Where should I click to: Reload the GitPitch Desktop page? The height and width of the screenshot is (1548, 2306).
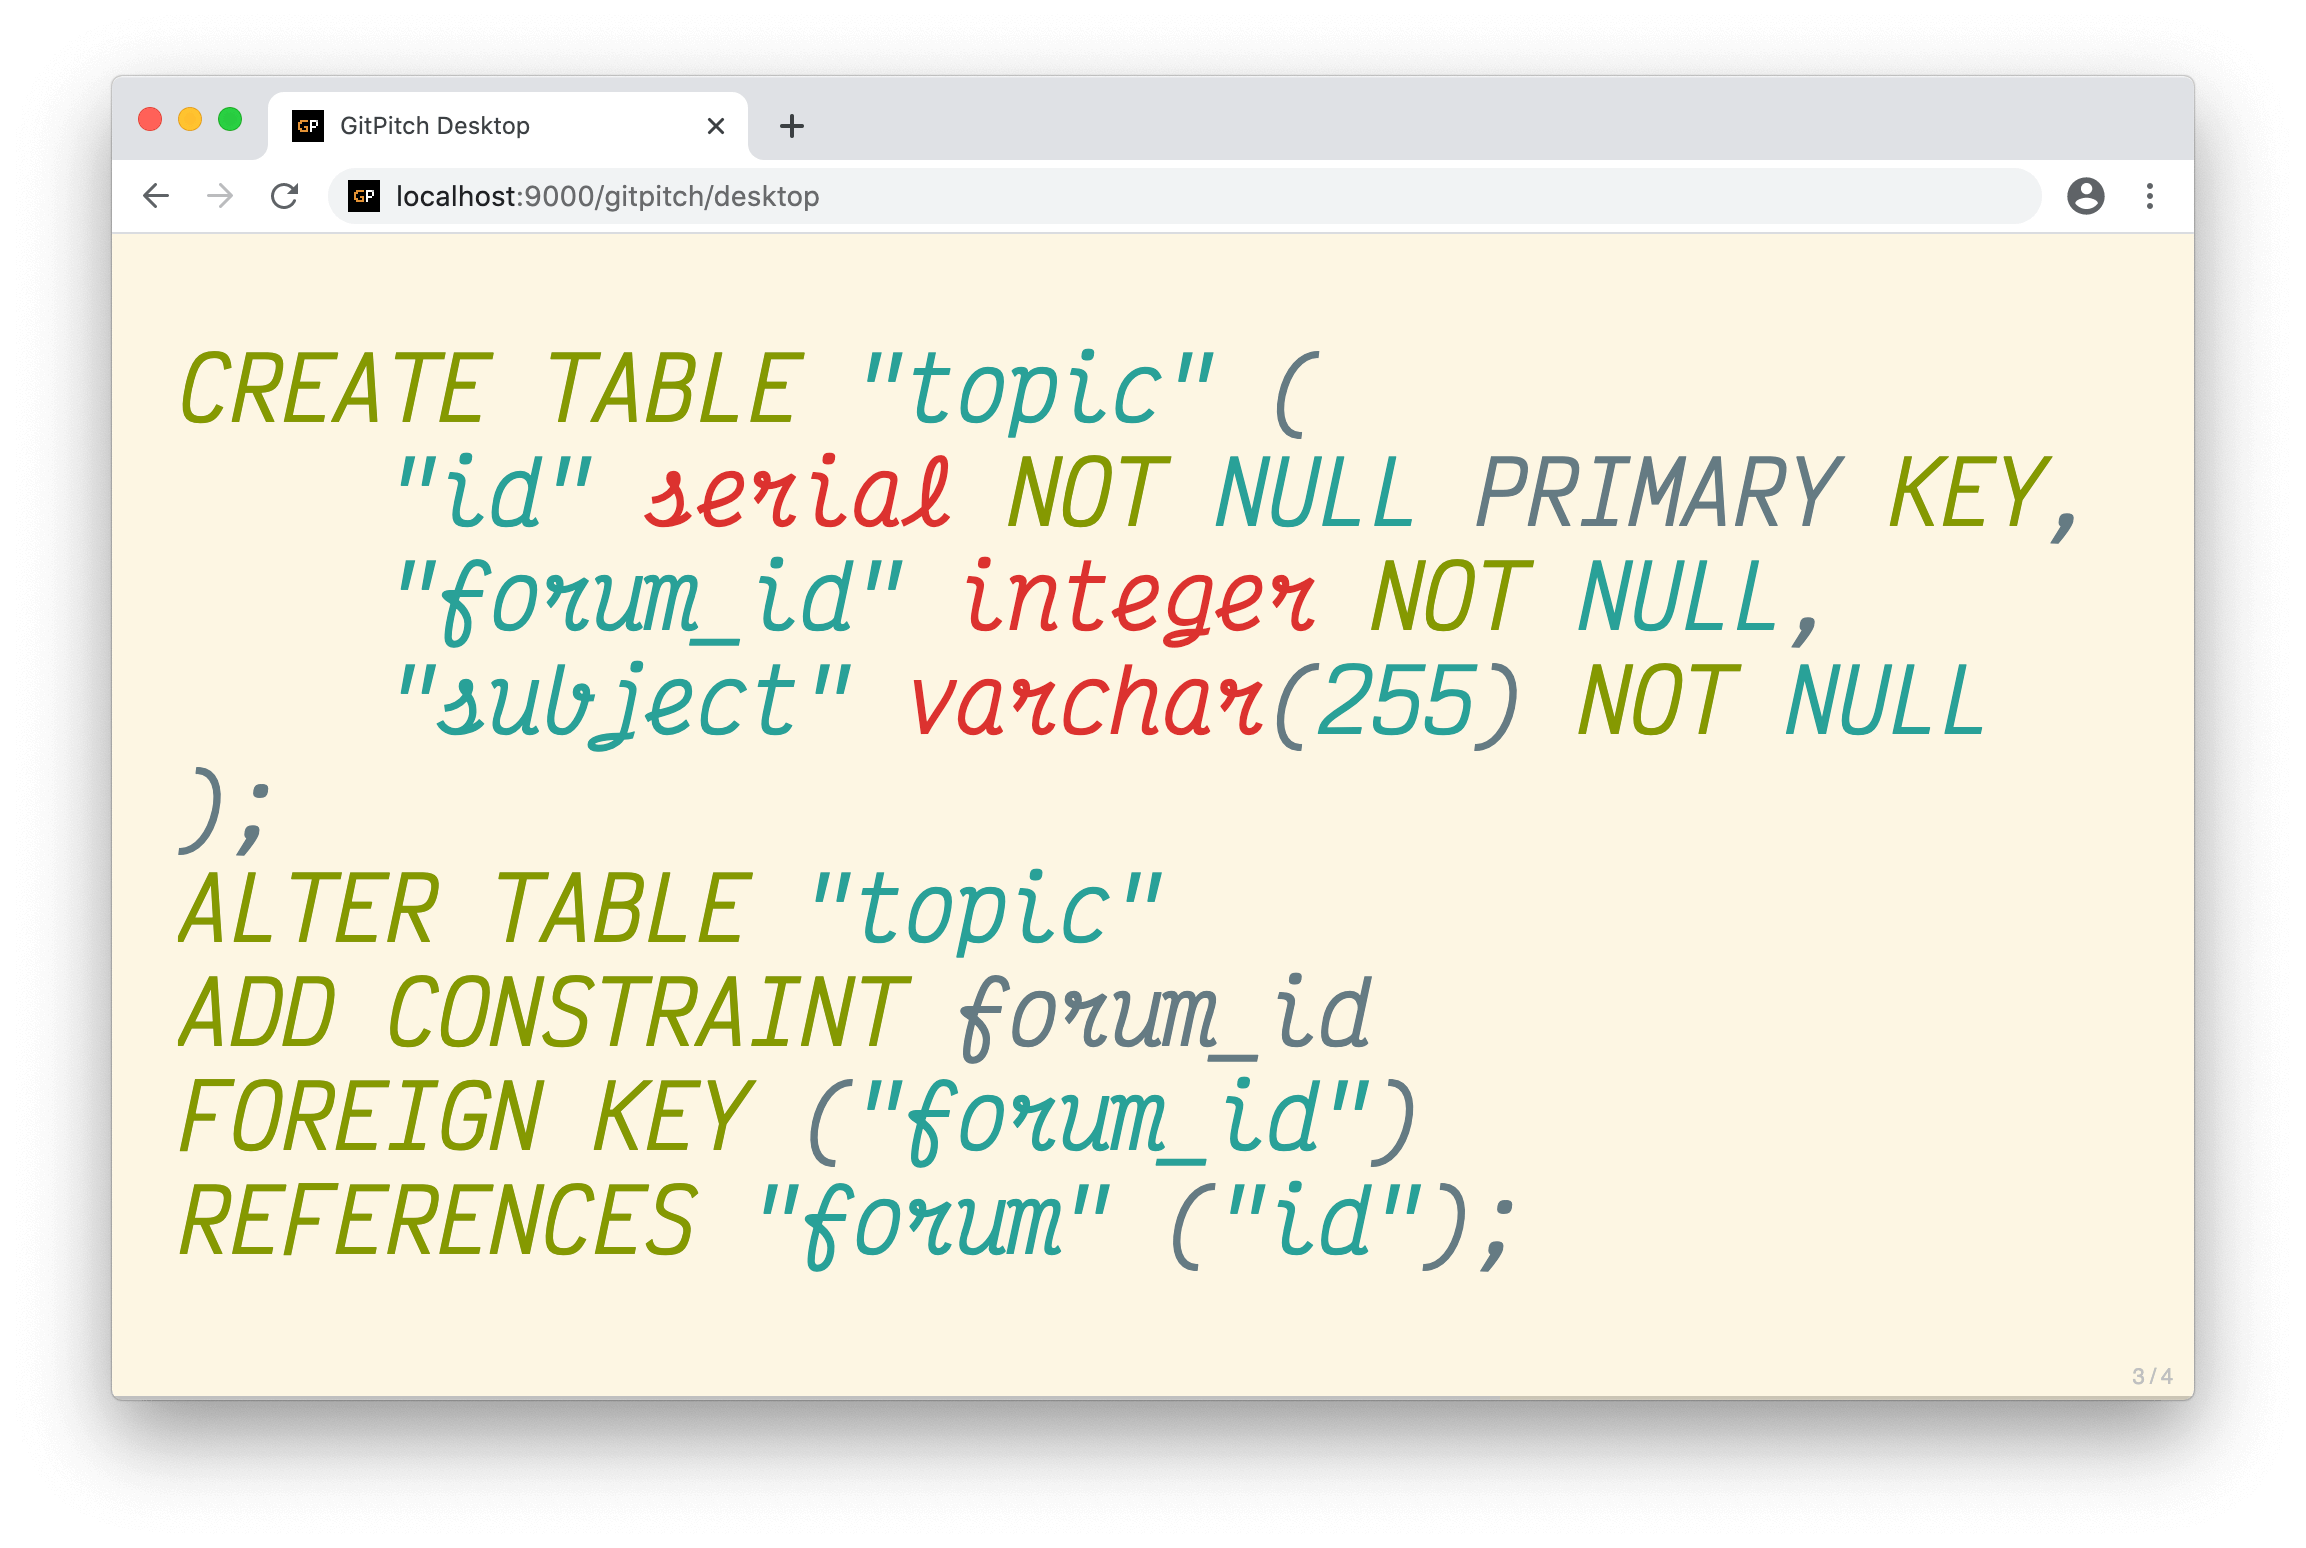coord(285,196)
